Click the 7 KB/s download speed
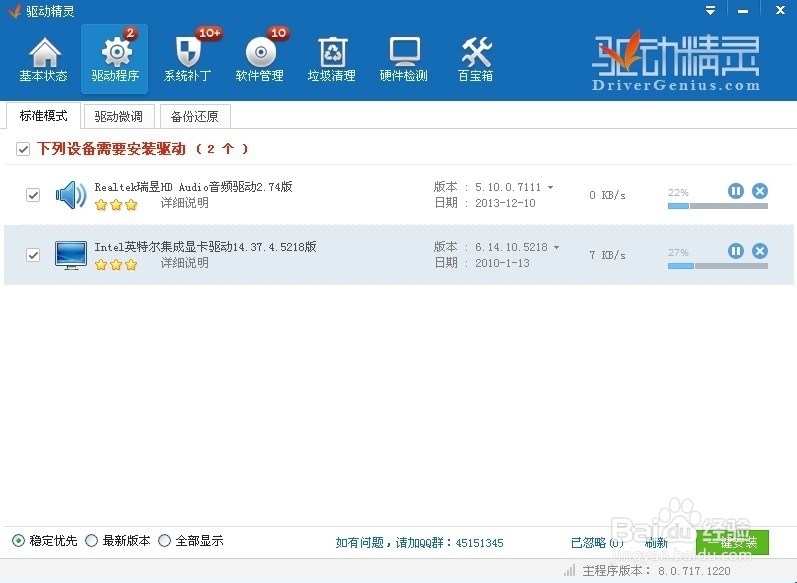The width and height of the screenshot is (797, 583). pos(607,255)
